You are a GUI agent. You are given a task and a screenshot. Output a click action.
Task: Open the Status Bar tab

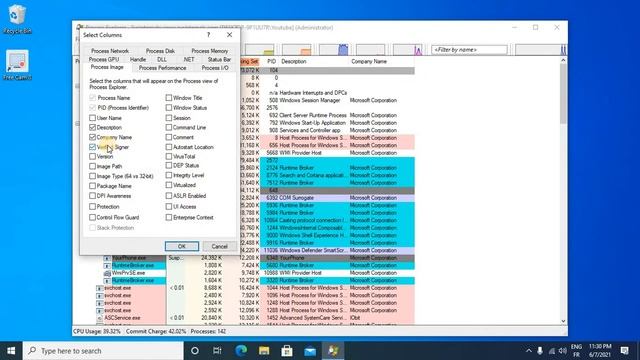tap(219, 60)
